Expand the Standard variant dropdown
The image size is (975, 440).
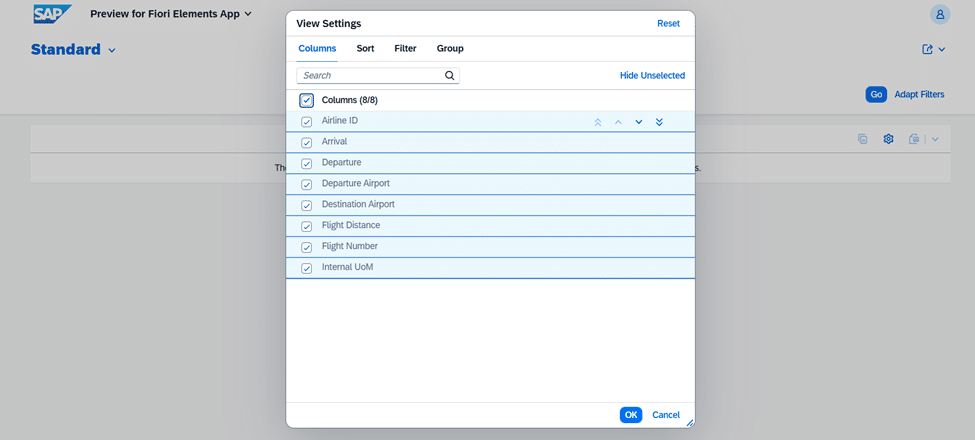(112, 50)
